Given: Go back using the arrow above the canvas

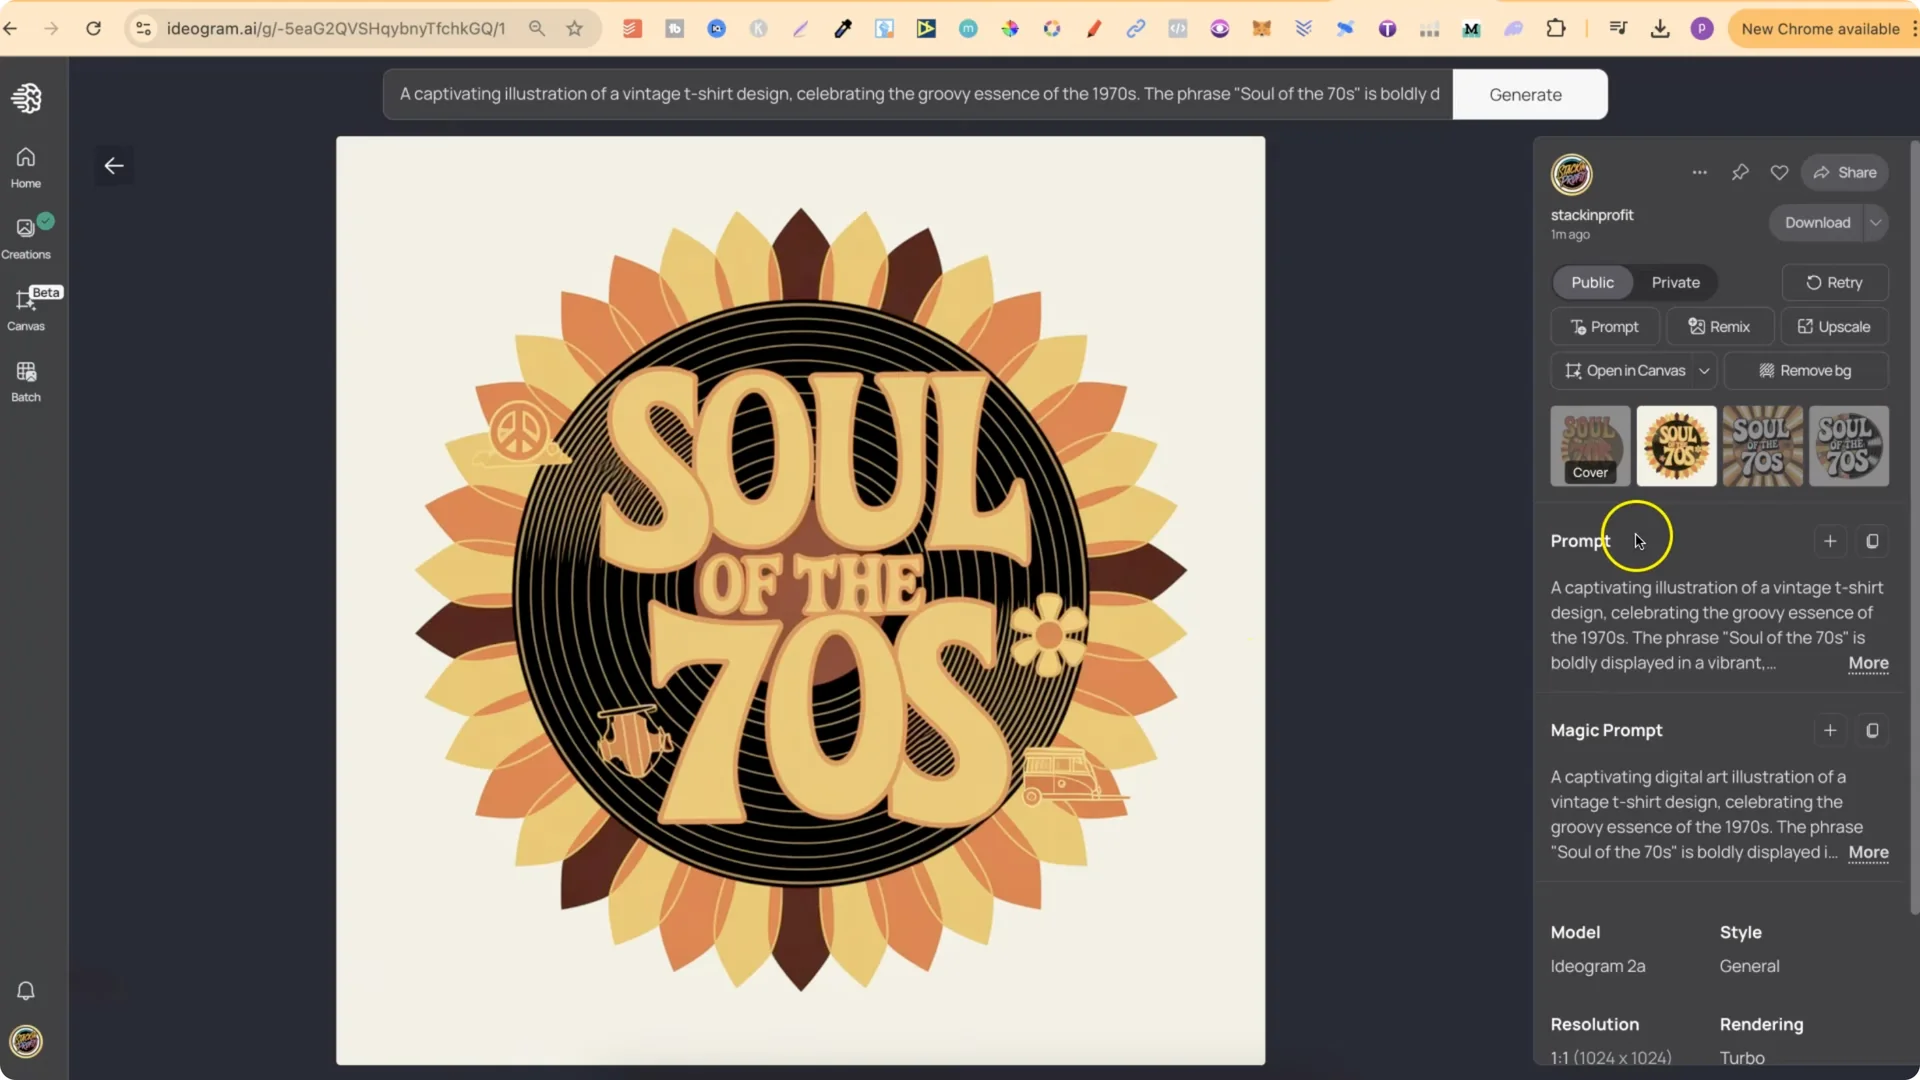Looking at the screenshot, I should 113,165.
